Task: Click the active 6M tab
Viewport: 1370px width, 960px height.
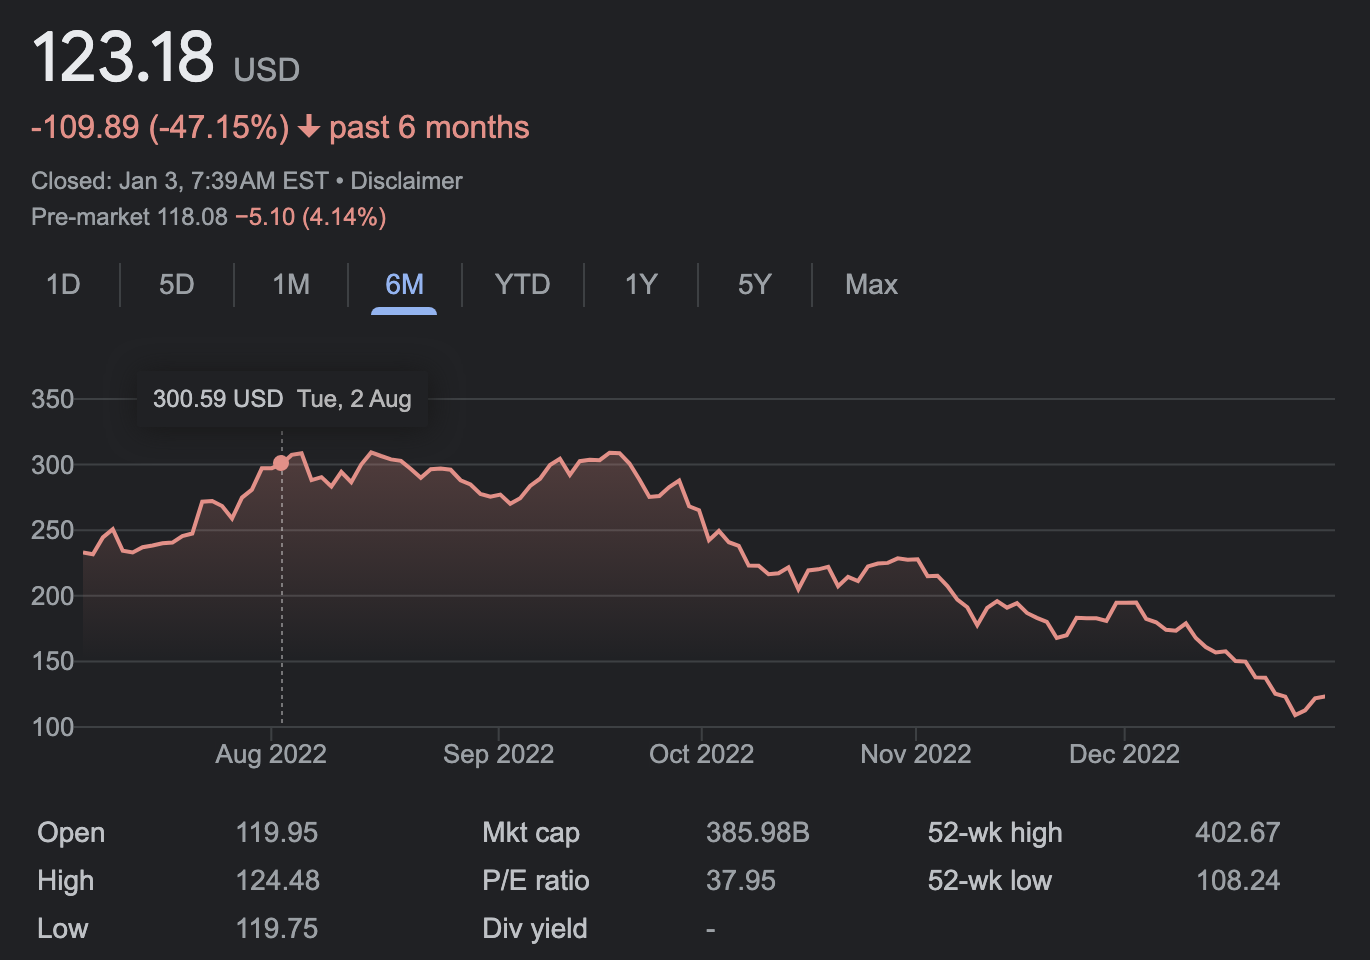Action: (x=404, y=285)
